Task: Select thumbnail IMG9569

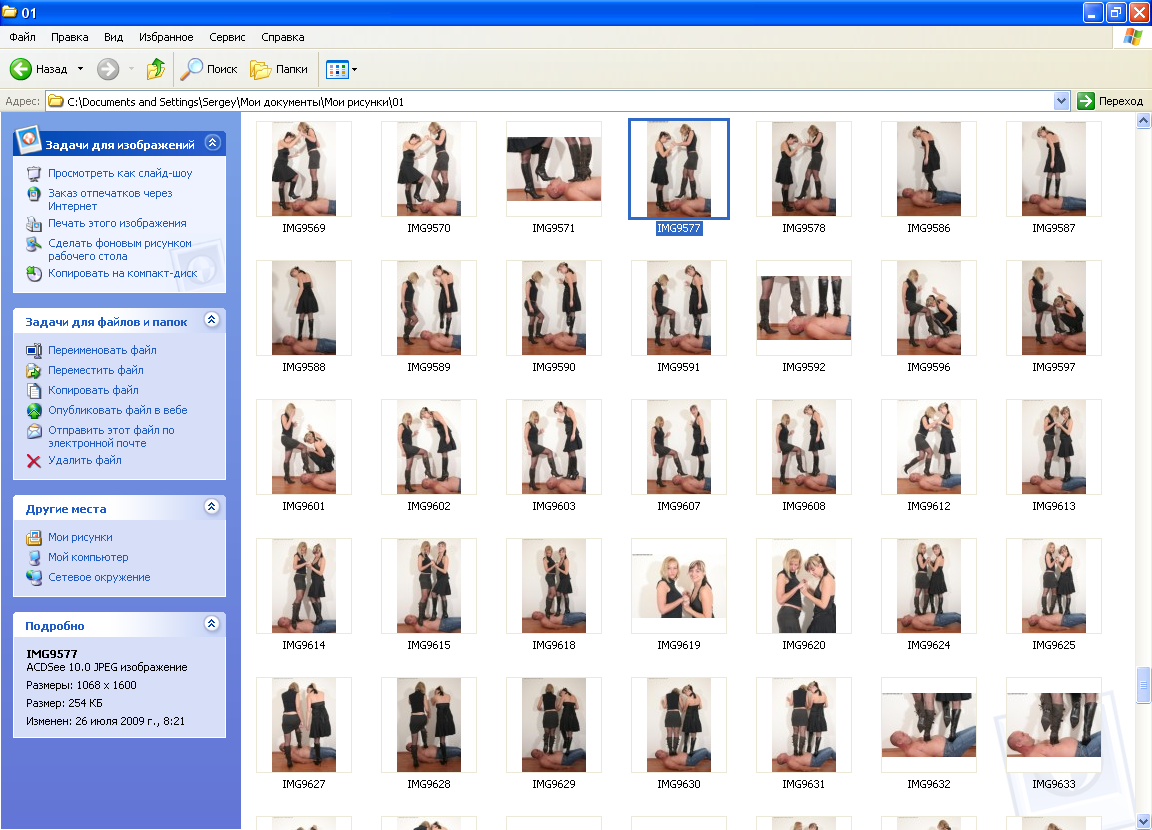Action: tap(304, 169)
